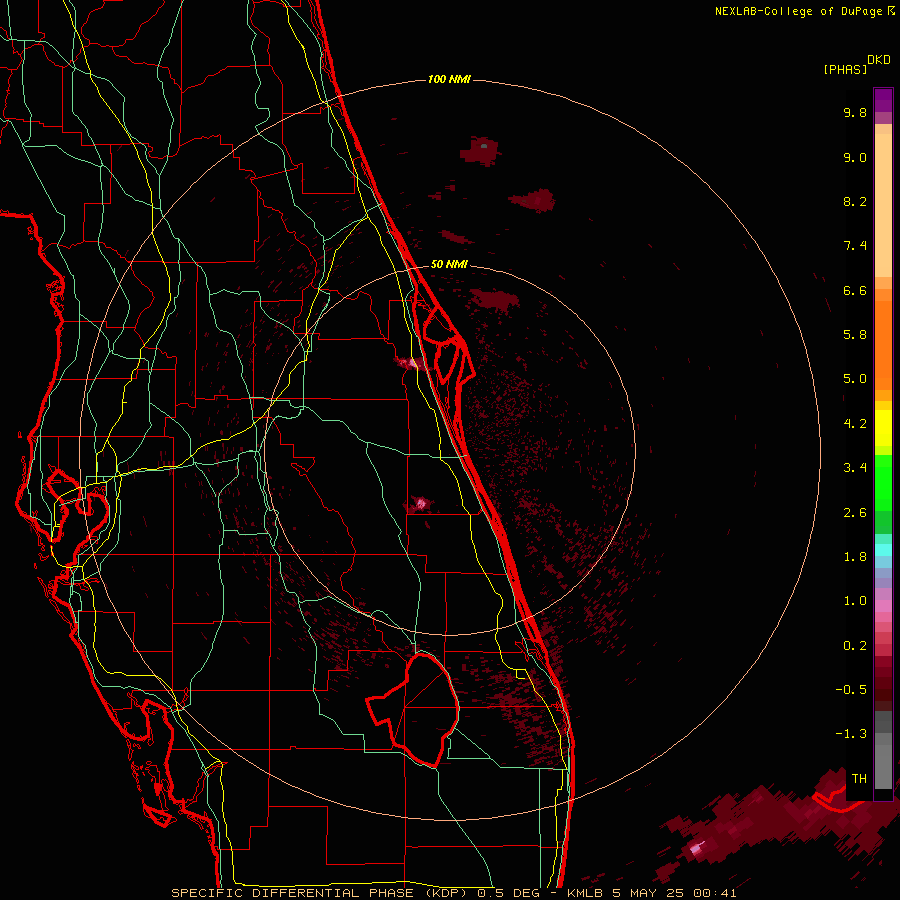Viewport: 900px width, 900px height.
Task: Click the 4.2 value on color scale
Action: (x=855, y=424)
